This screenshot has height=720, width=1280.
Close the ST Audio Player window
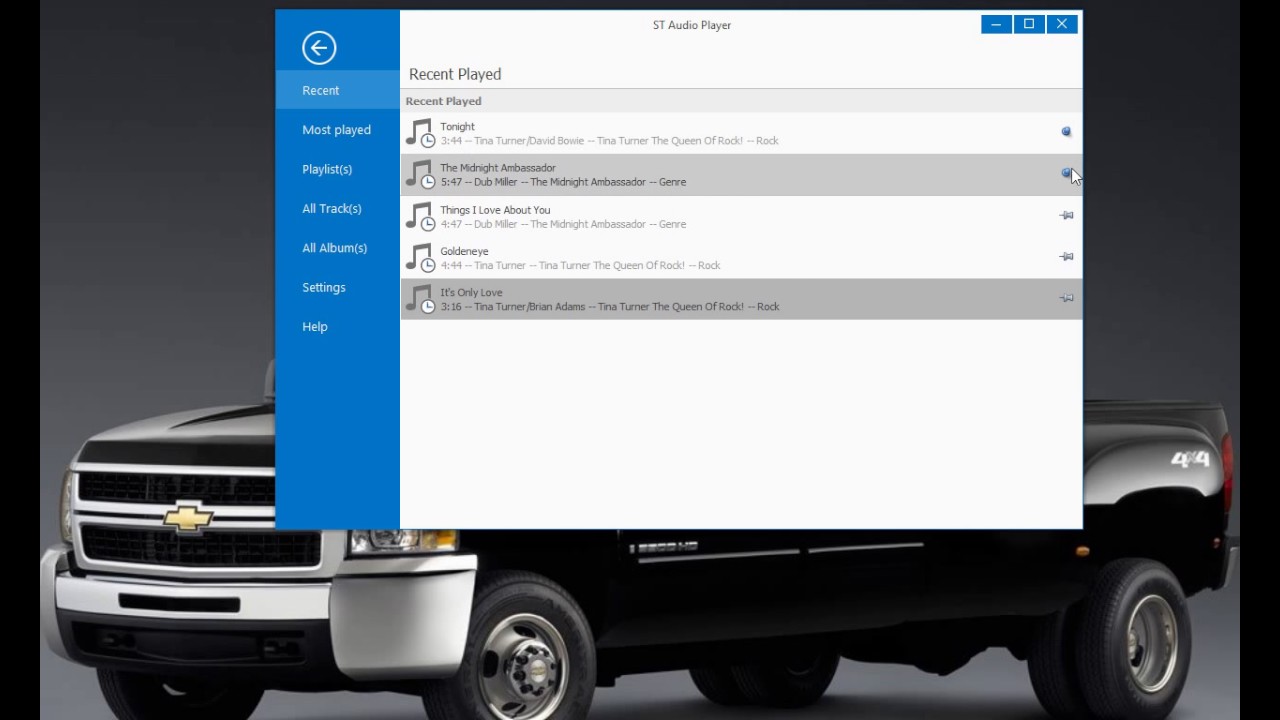[1062, 24]
